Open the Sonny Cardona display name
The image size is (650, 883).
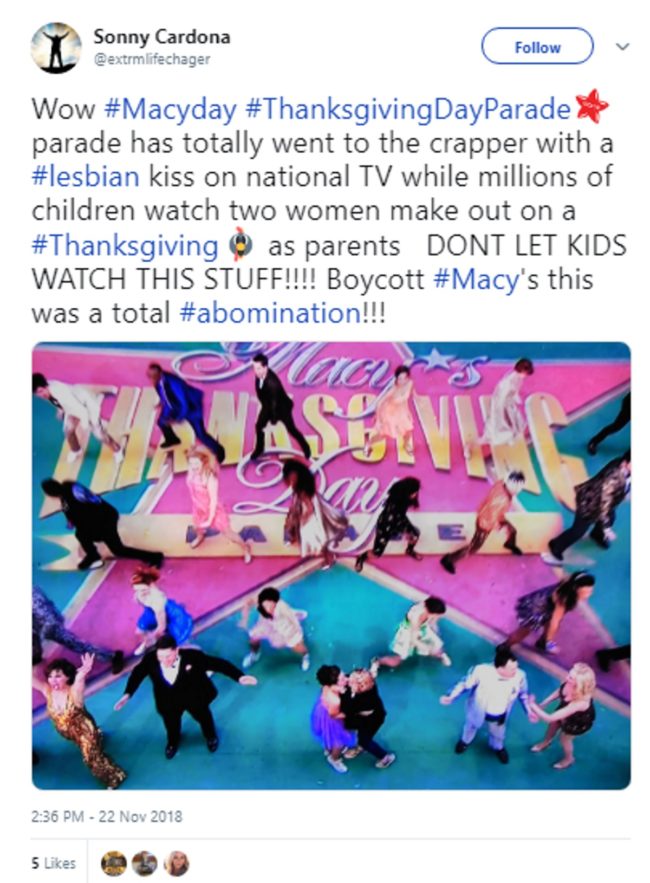[x=162, y=37]
